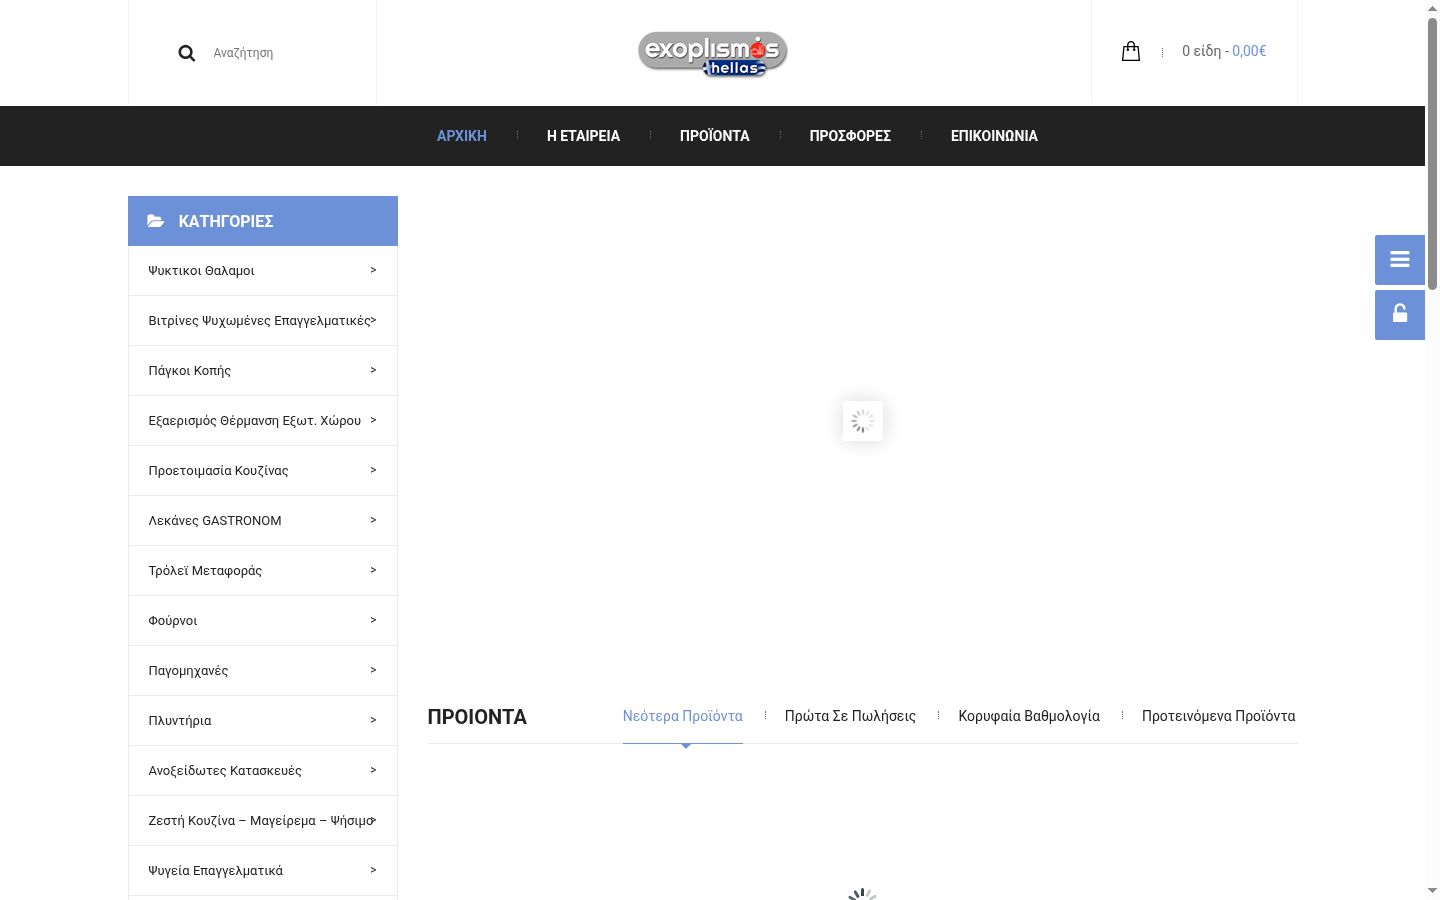Open the ΠΡΟΣΦΟΡΕΣ menu item
The image size is (1440, 900).
[850, 136]
